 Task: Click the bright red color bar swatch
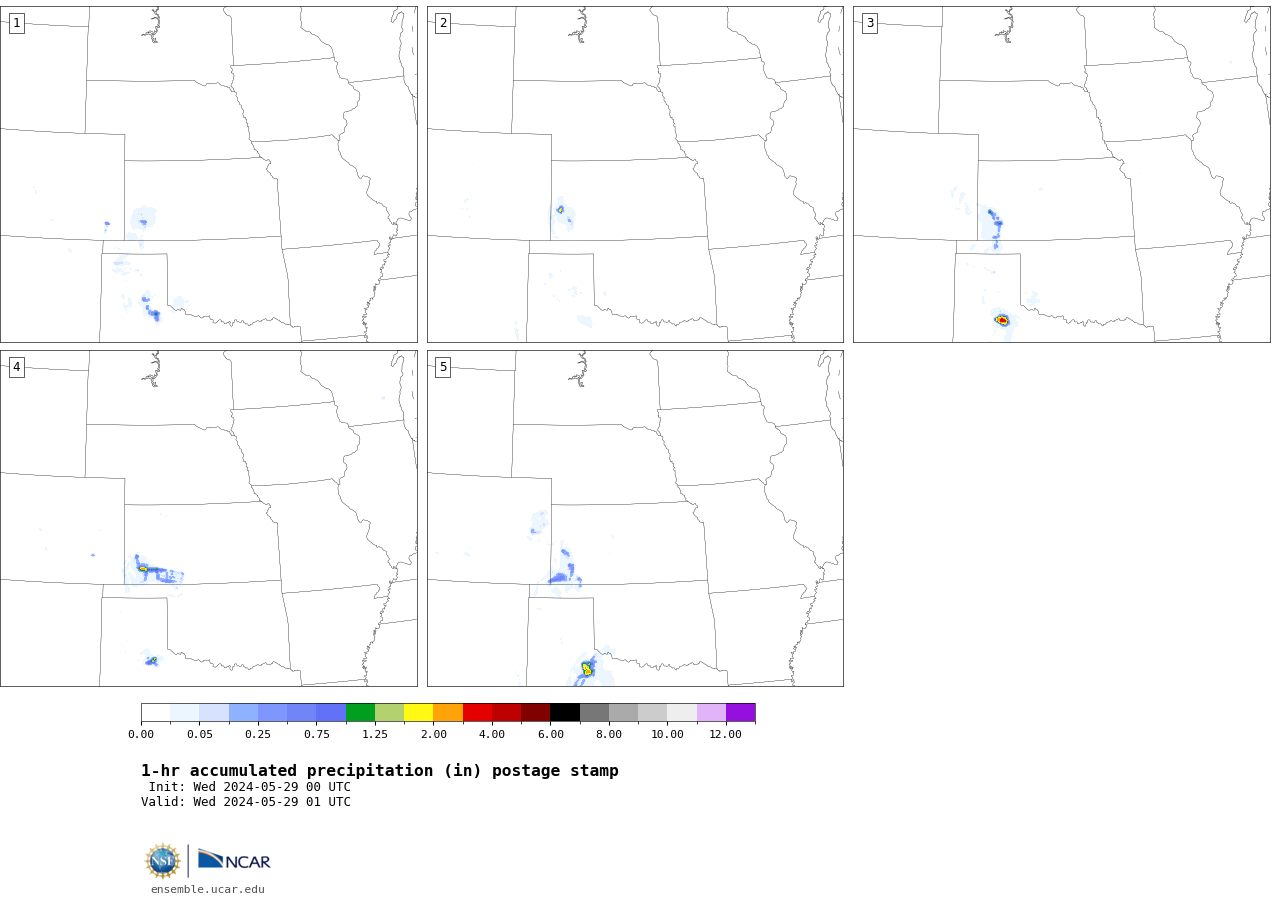coord(477,712)
